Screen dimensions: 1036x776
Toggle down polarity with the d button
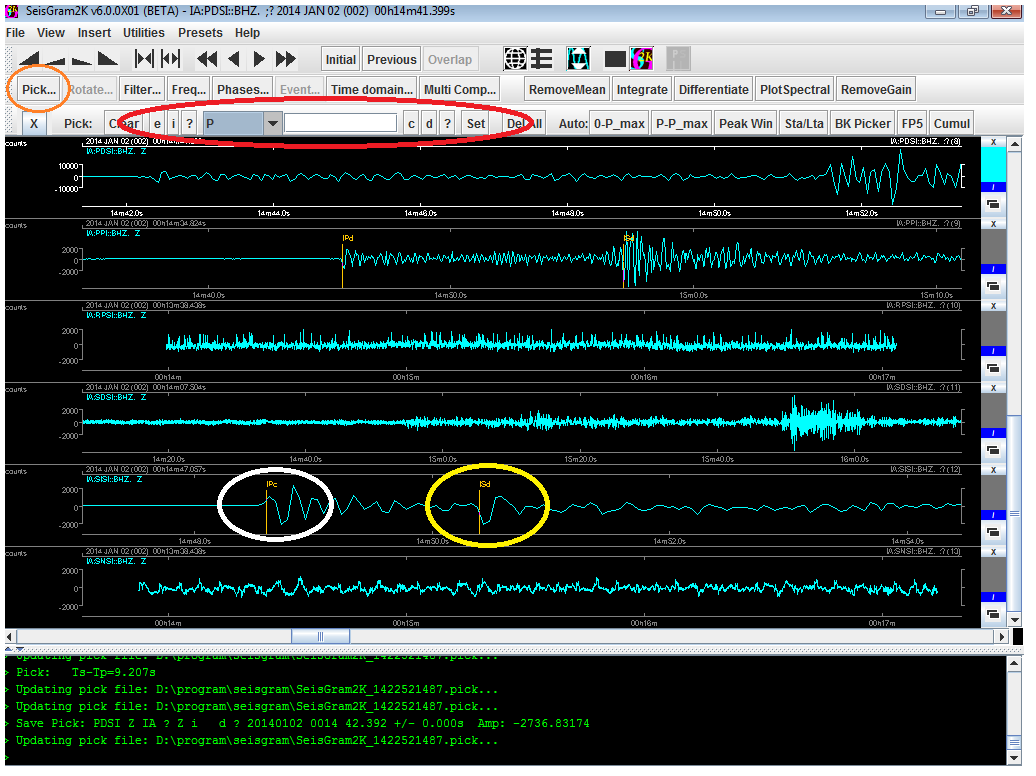(x=427, y=122)
